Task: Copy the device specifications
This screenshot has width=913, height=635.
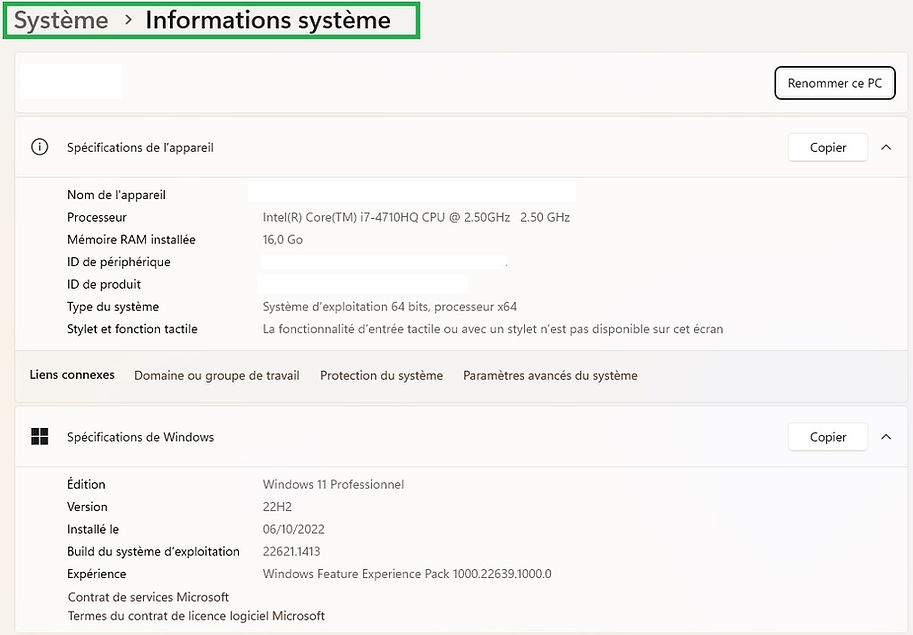Action: [827, 148]
